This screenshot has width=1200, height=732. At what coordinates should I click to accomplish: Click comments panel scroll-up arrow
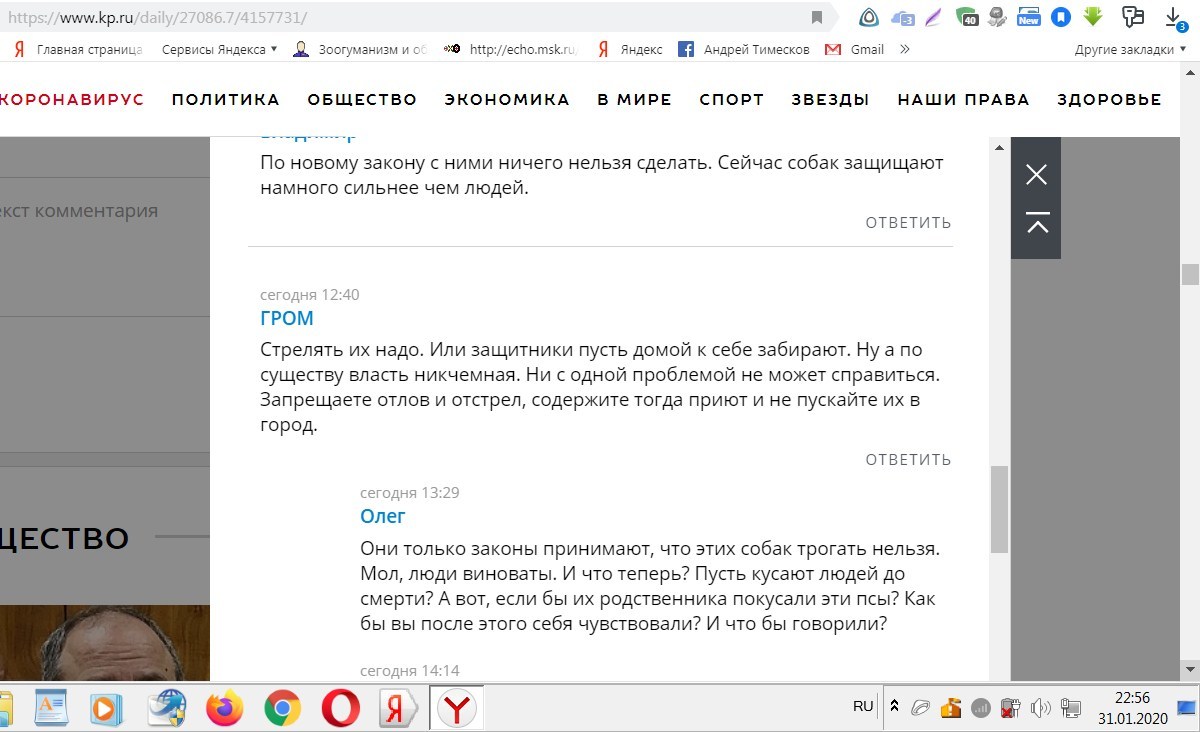coord(999,148)
